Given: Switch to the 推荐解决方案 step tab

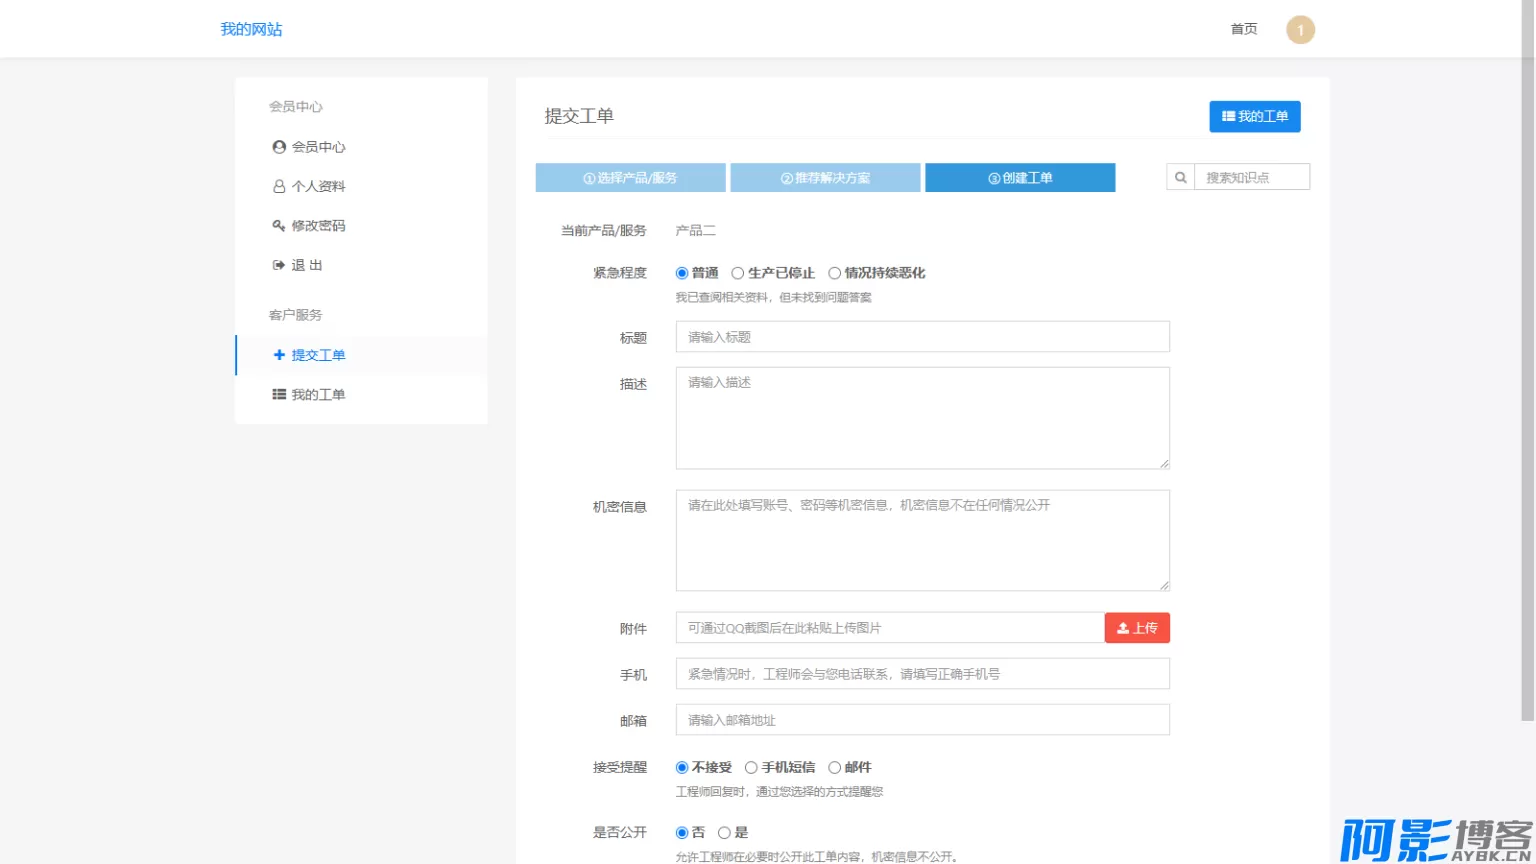Looking at the screenshot, I should [x=825, y=178].
